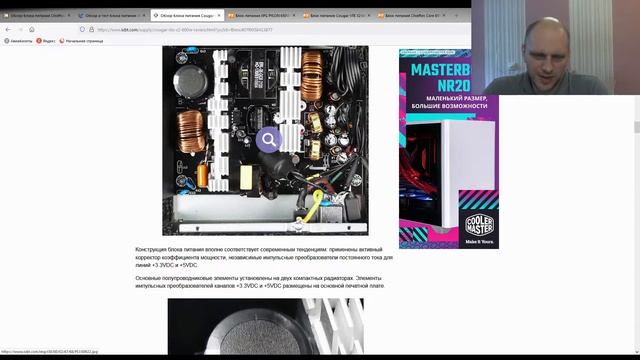640x360 pixels.
Task: Close the XPG PYLON tab
Action: (294, 16)
